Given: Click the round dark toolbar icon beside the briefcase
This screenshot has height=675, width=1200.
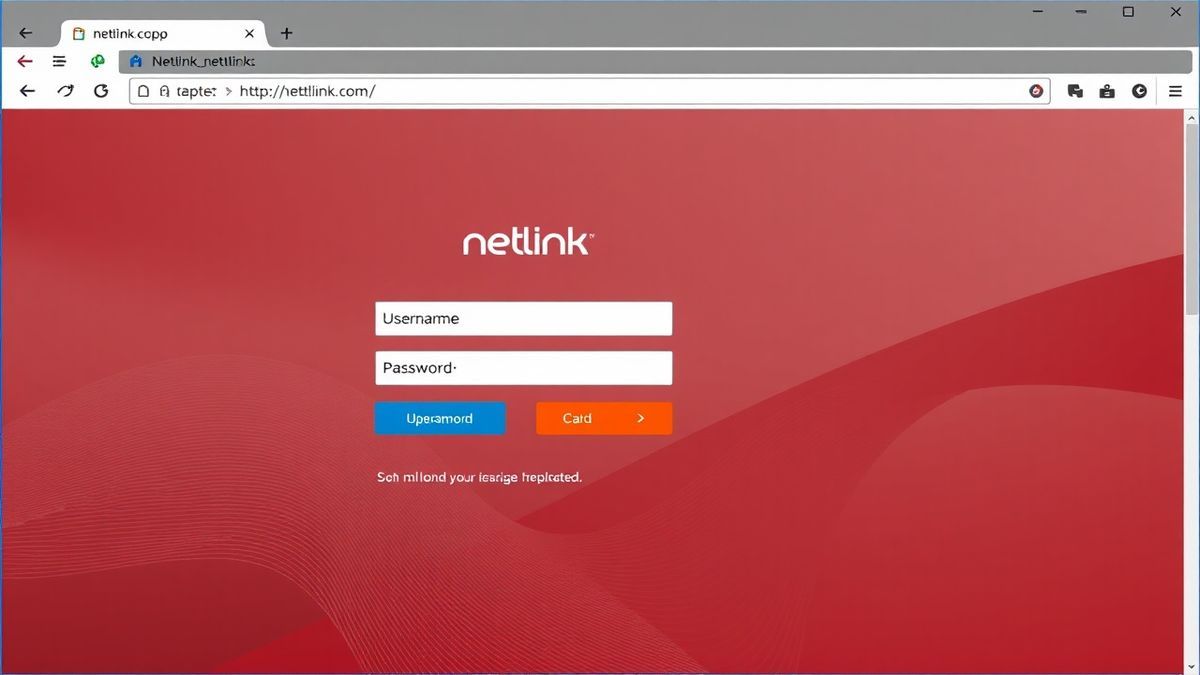Looking at the screenshot, I should [x=1139, y=91].
